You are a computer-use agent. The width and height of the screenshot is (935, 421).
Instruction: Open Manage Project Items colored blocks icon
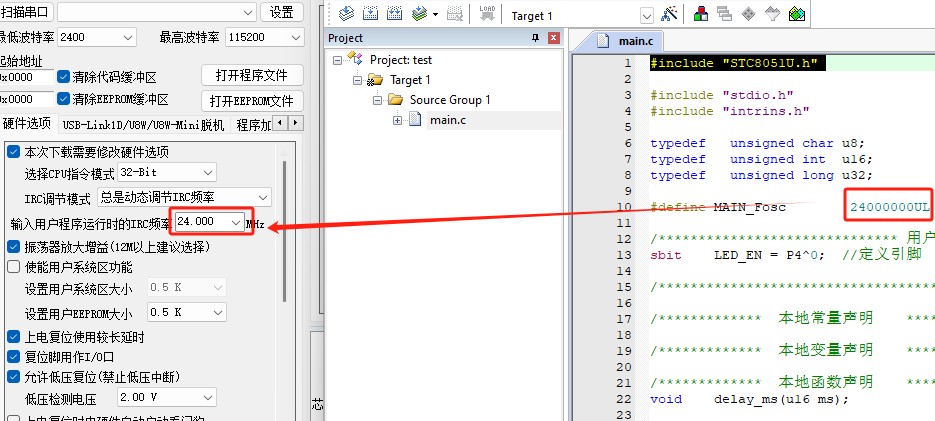701,14
